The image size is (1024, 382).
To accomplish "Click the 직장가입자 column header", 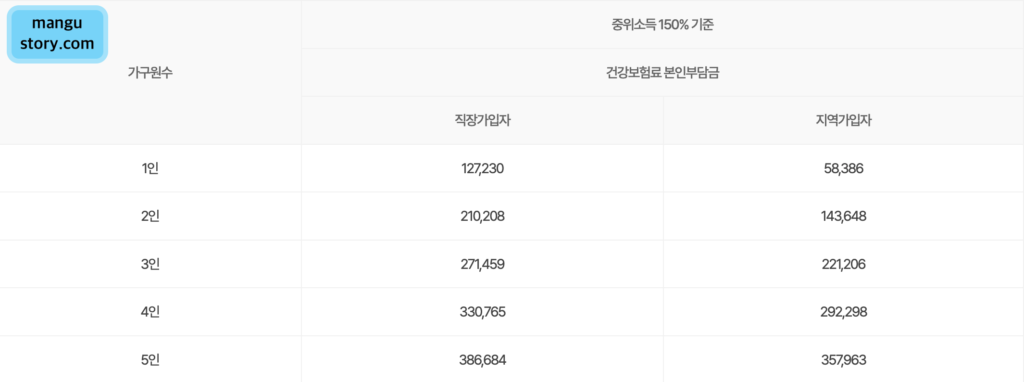I will click(482, 120).
